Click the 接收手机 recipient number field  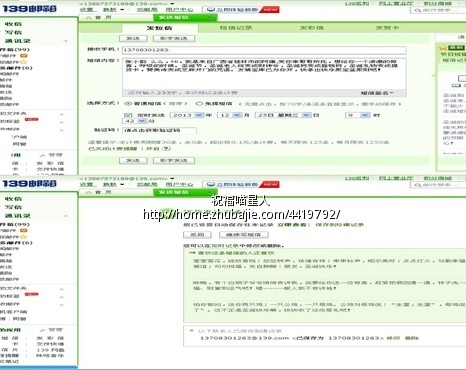(264, 50)
